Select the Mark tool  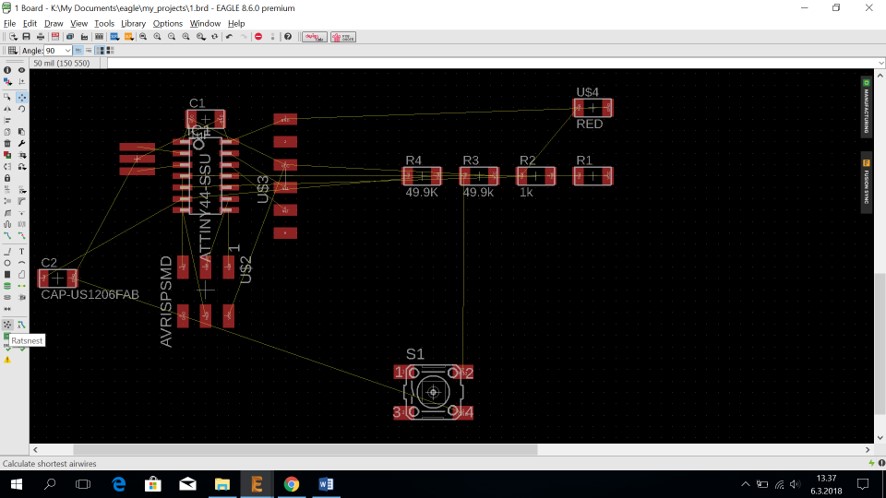tap(21, 82)
